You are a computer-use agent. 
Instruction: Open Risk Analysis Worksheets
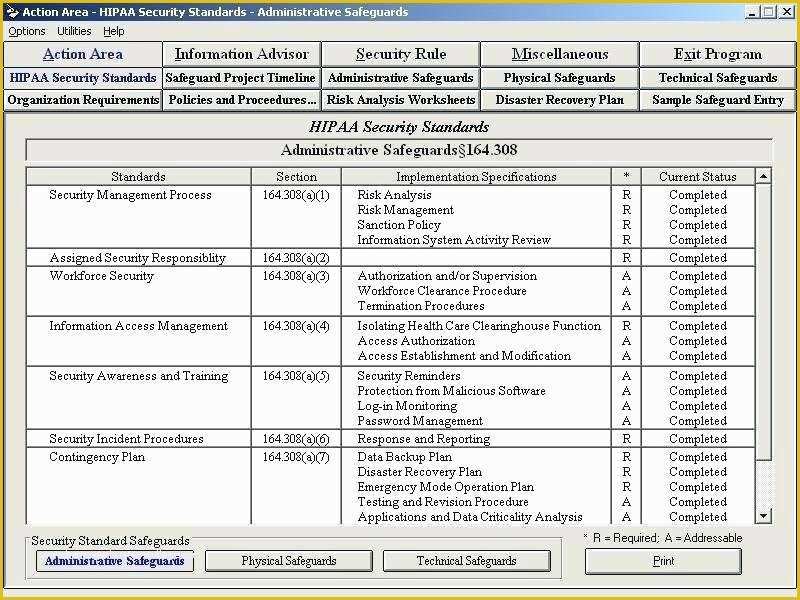pyautogui.click(x=401, y=100)
